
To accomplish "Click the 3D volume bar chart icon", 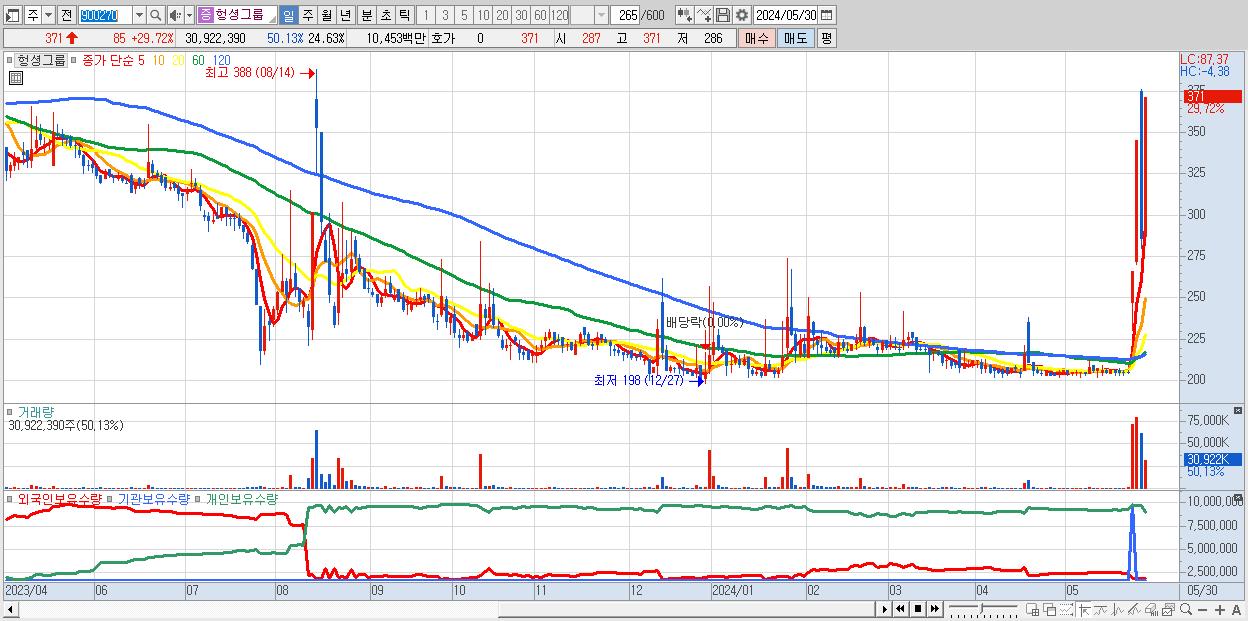I will click(1152, 609).
